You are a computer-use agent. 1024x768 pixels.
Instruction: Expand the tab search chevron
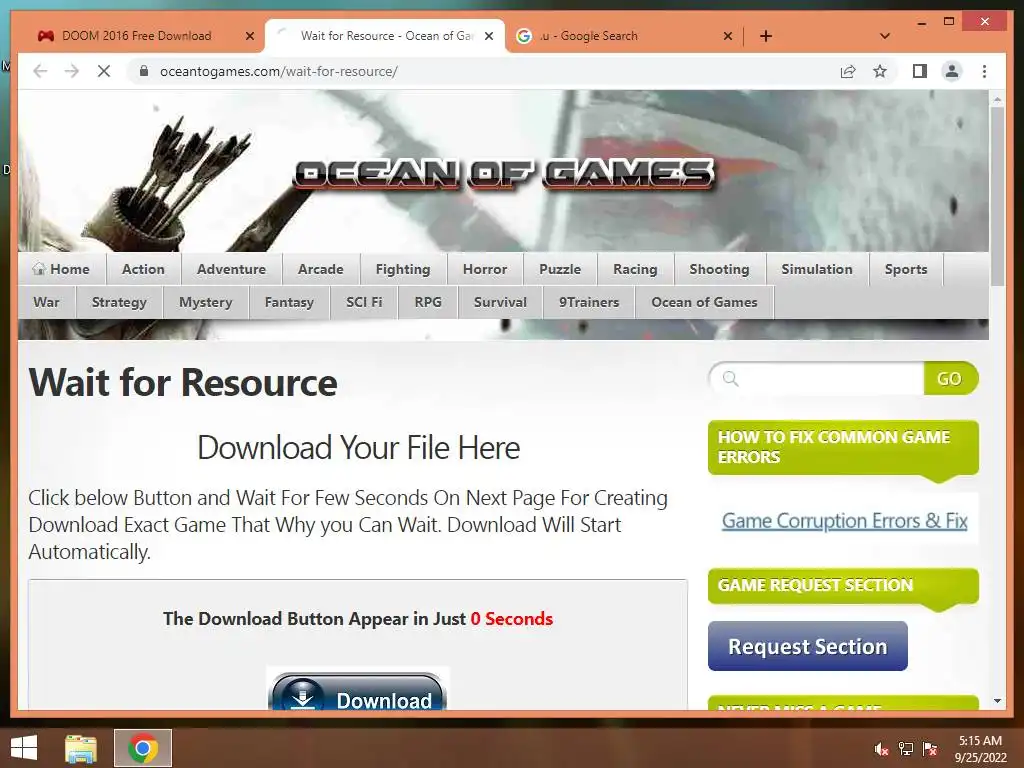tap(885, 36)
